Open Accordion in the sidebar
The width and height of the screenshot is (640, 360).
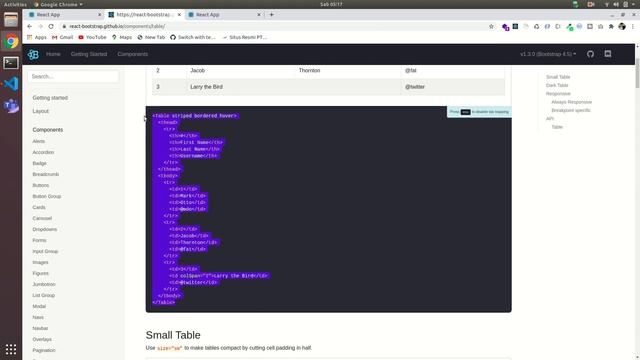tap(43, 152)
